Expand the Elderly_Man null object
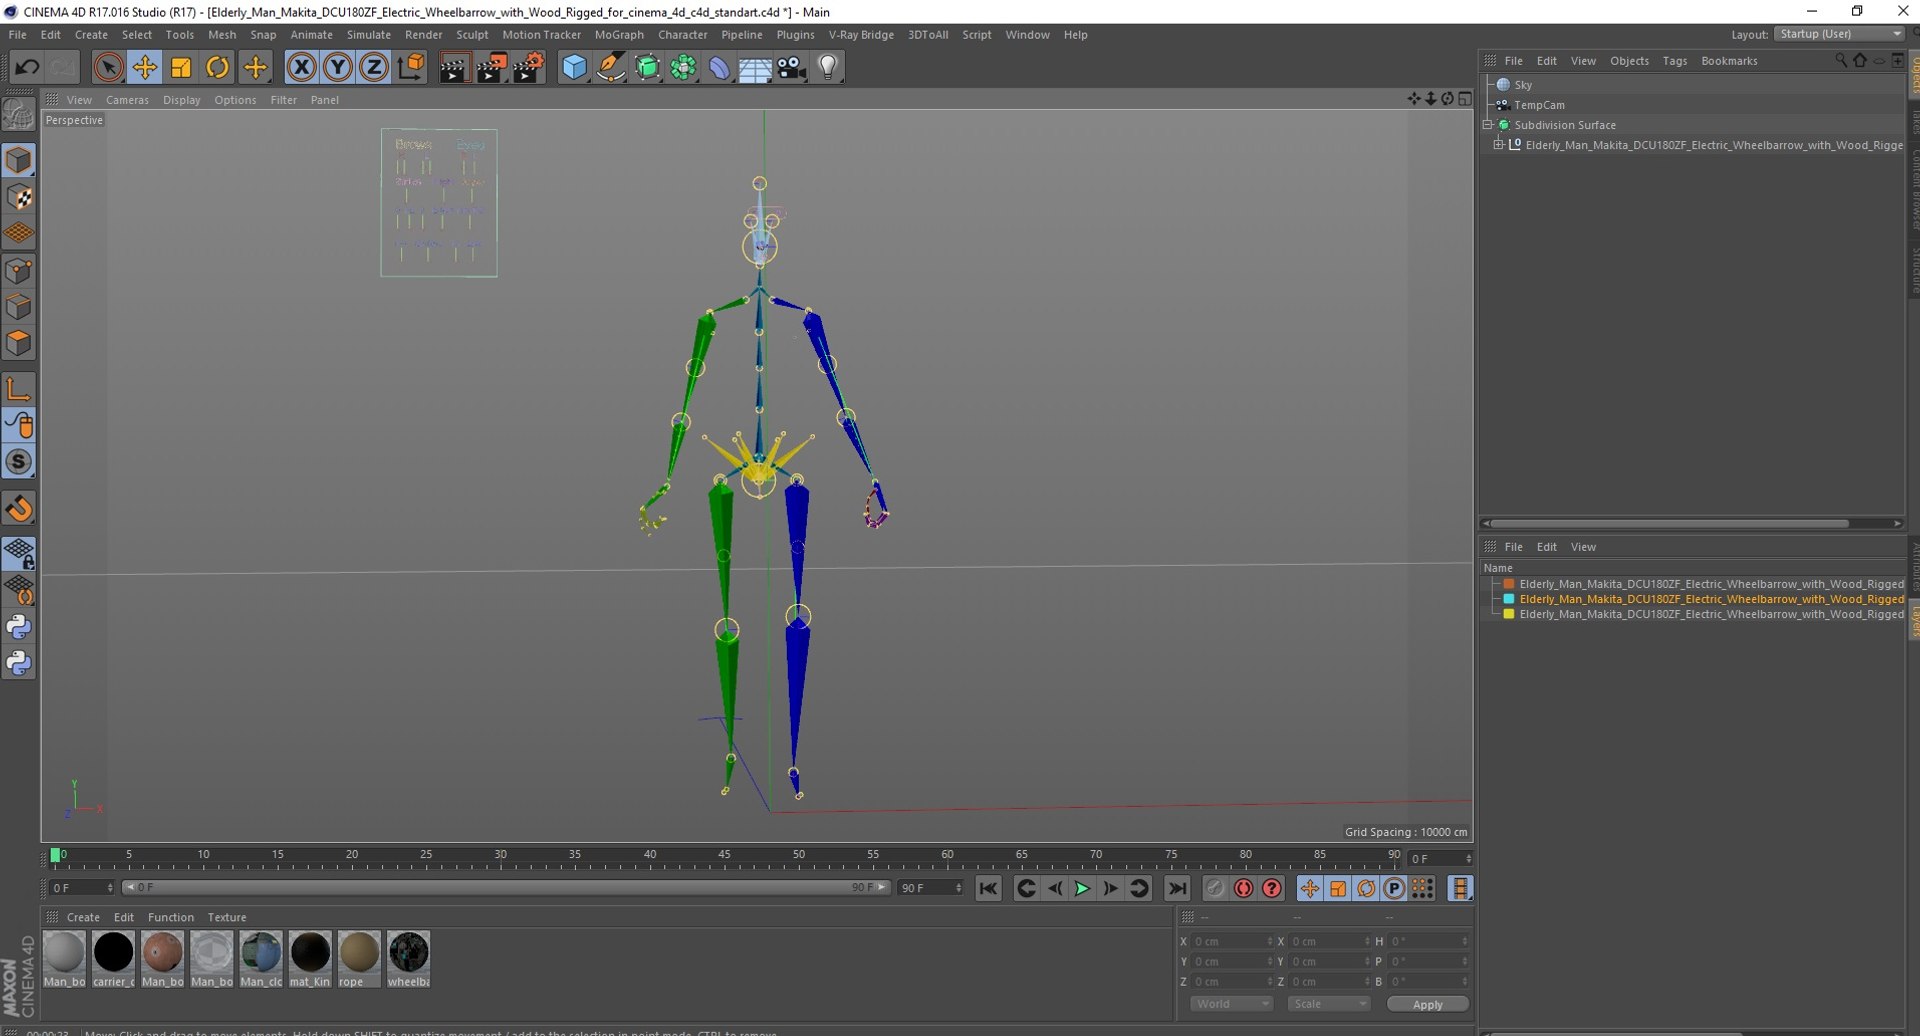 (1498, 145)
